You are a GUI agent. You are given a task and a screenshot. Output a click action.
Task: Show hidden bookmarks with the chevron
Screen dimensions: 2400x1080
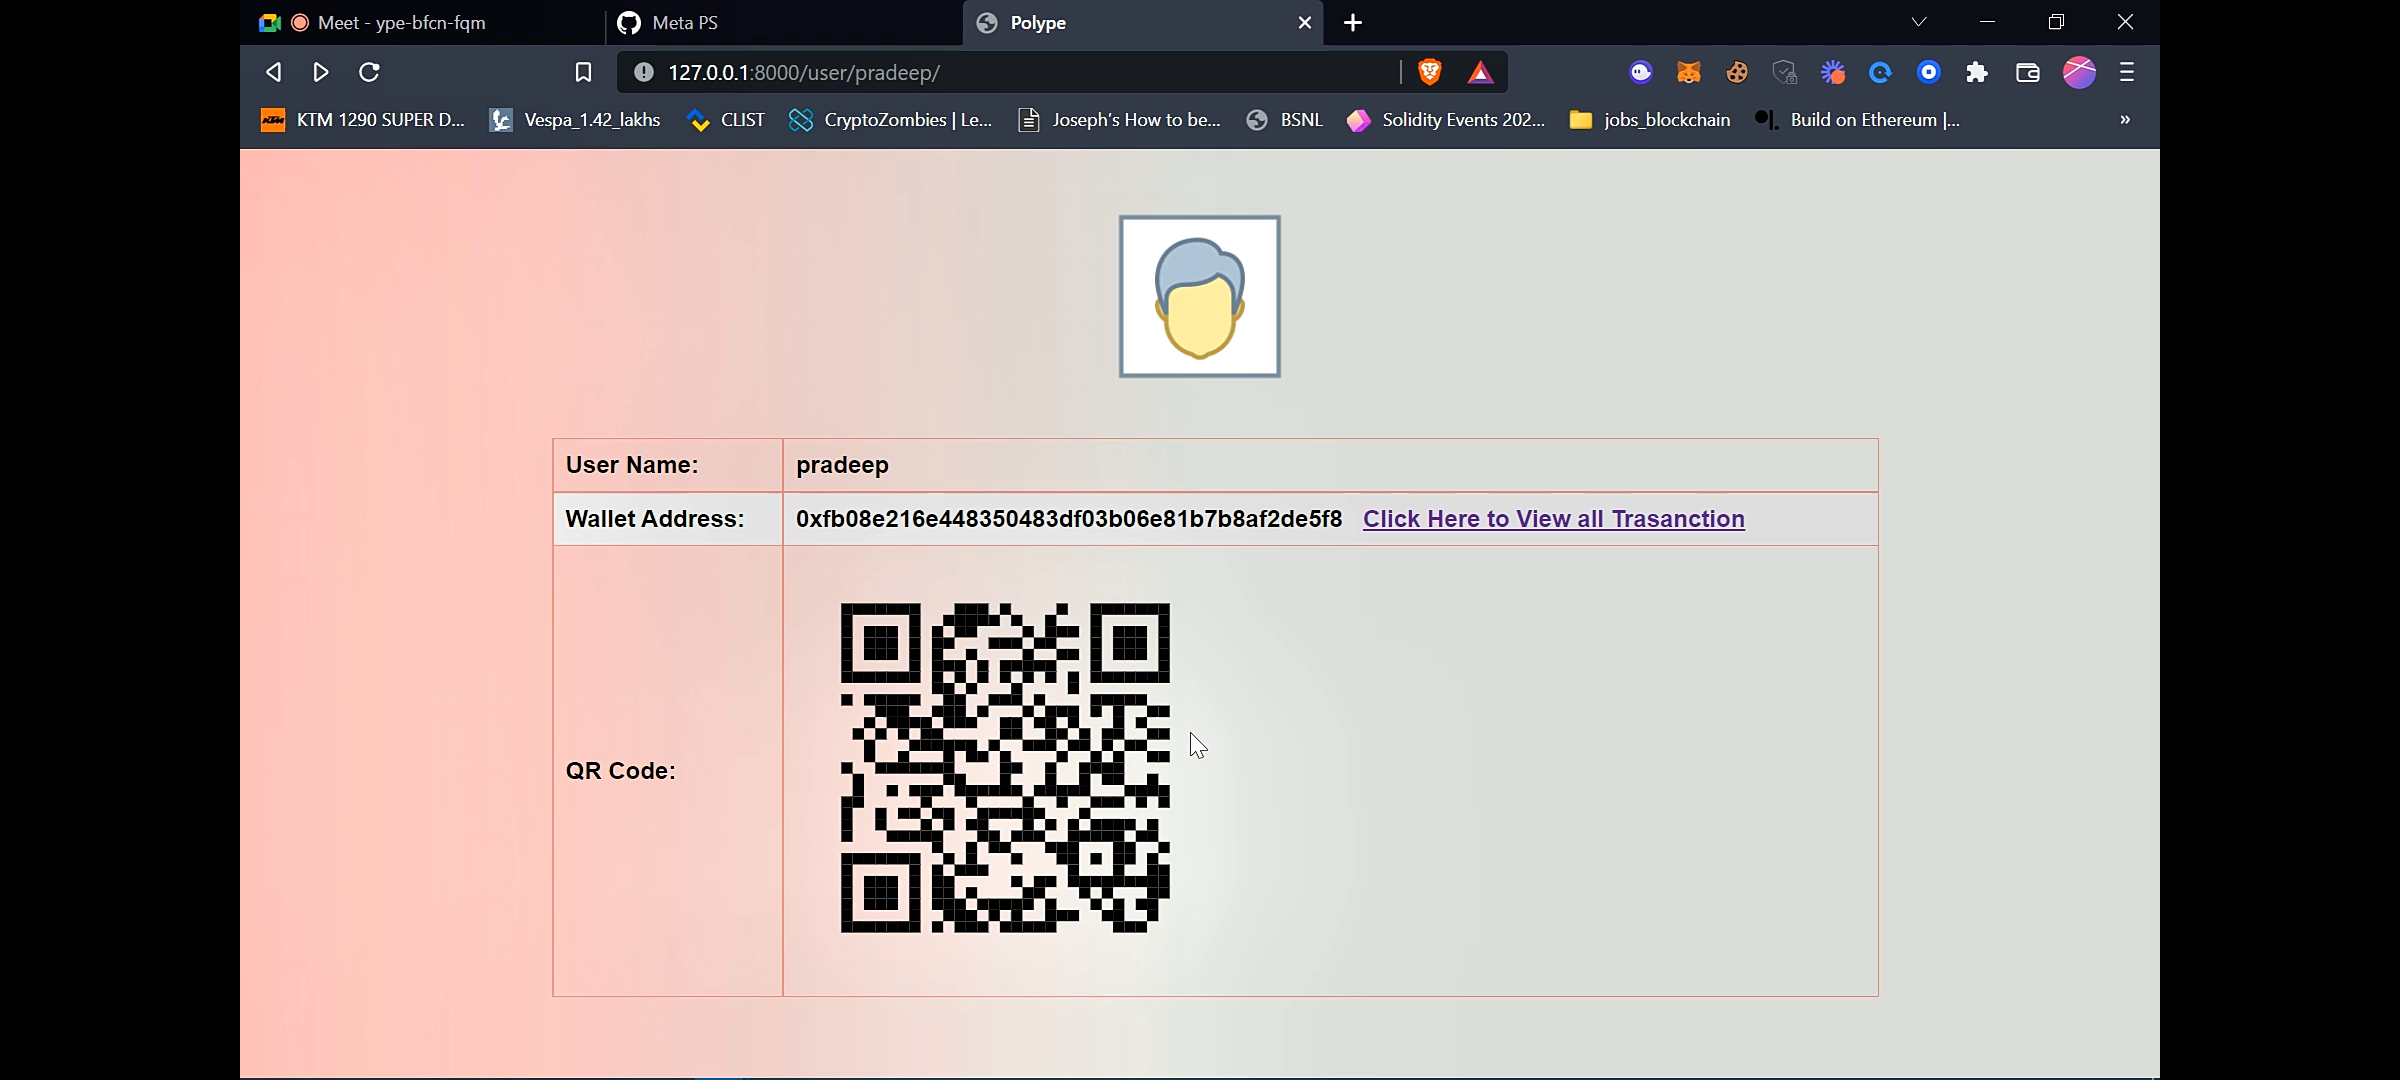[2125, 120]
